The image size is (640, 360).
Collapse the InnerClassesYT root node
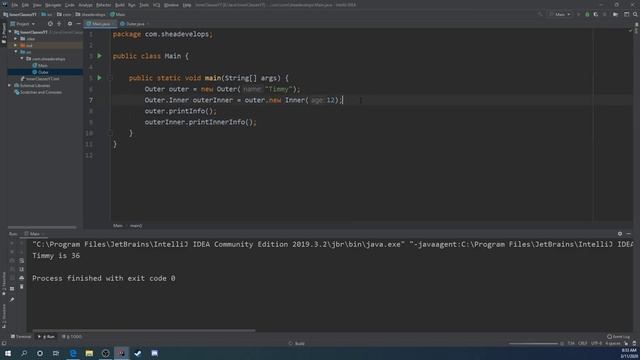pos(11,32)
